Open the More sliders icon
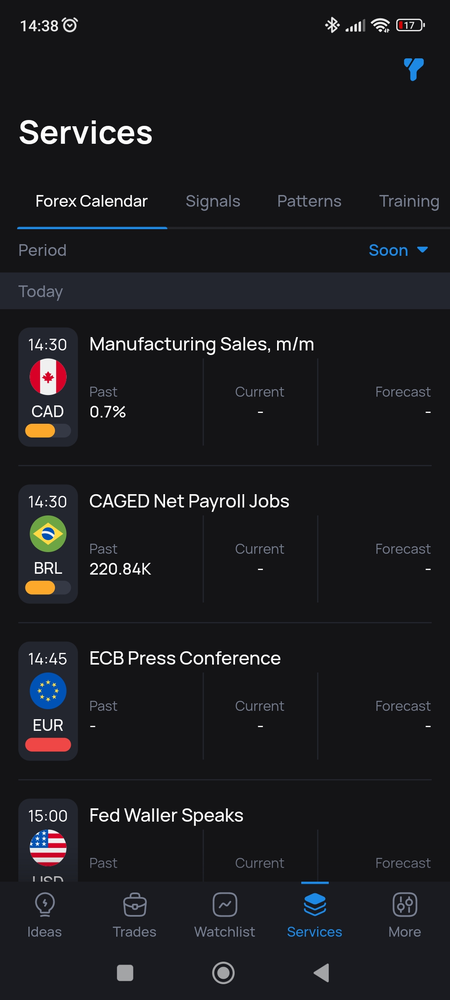Image resolution: width=450 pixels, height=1000 pixels. coord(405,904)
